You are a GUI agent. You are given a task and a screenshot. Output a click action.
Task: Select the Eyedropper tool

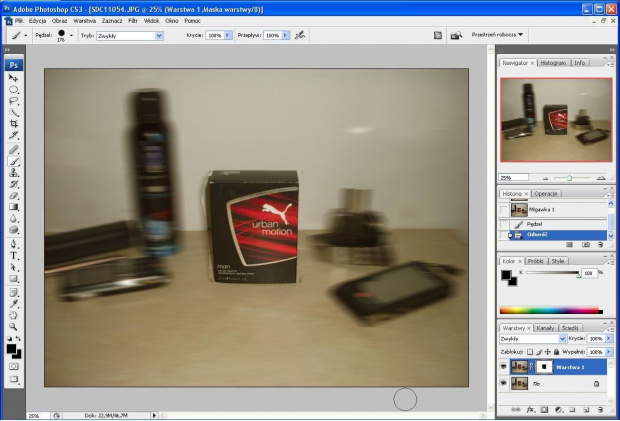pos(13,304)
